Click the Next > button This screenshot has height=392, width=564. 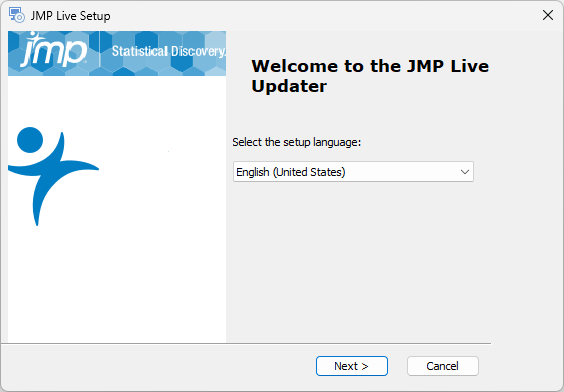coord(351,366)
